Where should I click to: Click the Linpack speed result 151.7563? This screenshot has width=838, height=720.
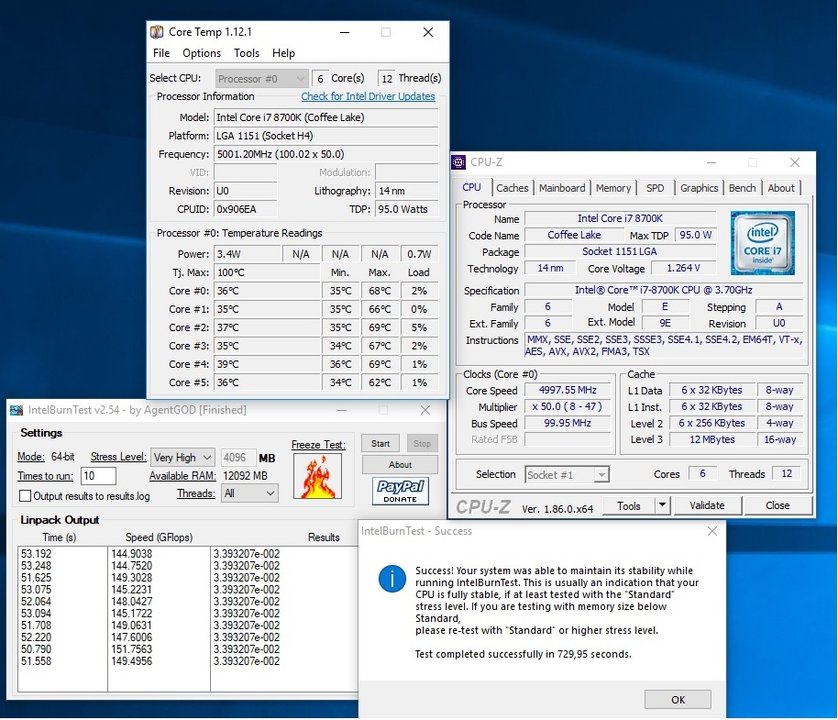point(131,649)
